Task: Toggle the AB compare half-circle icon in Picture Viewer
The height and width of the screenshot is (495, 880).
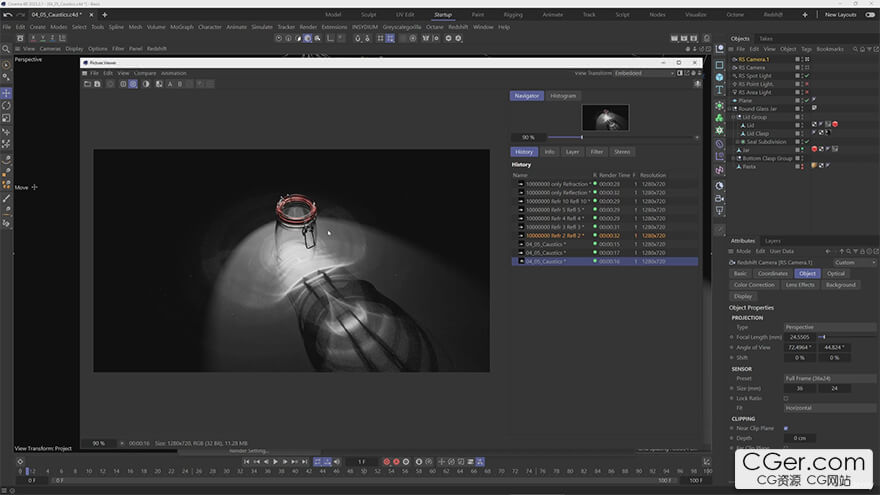Action: point(146,84)
